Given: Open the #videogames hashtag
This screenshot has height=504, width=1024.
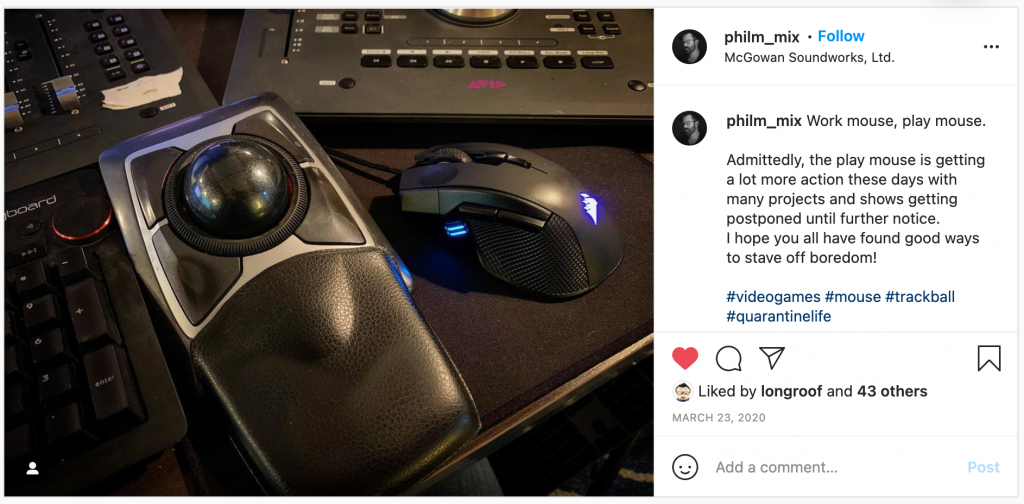Looking at the screenshot, I should click(x=773, y=297).
